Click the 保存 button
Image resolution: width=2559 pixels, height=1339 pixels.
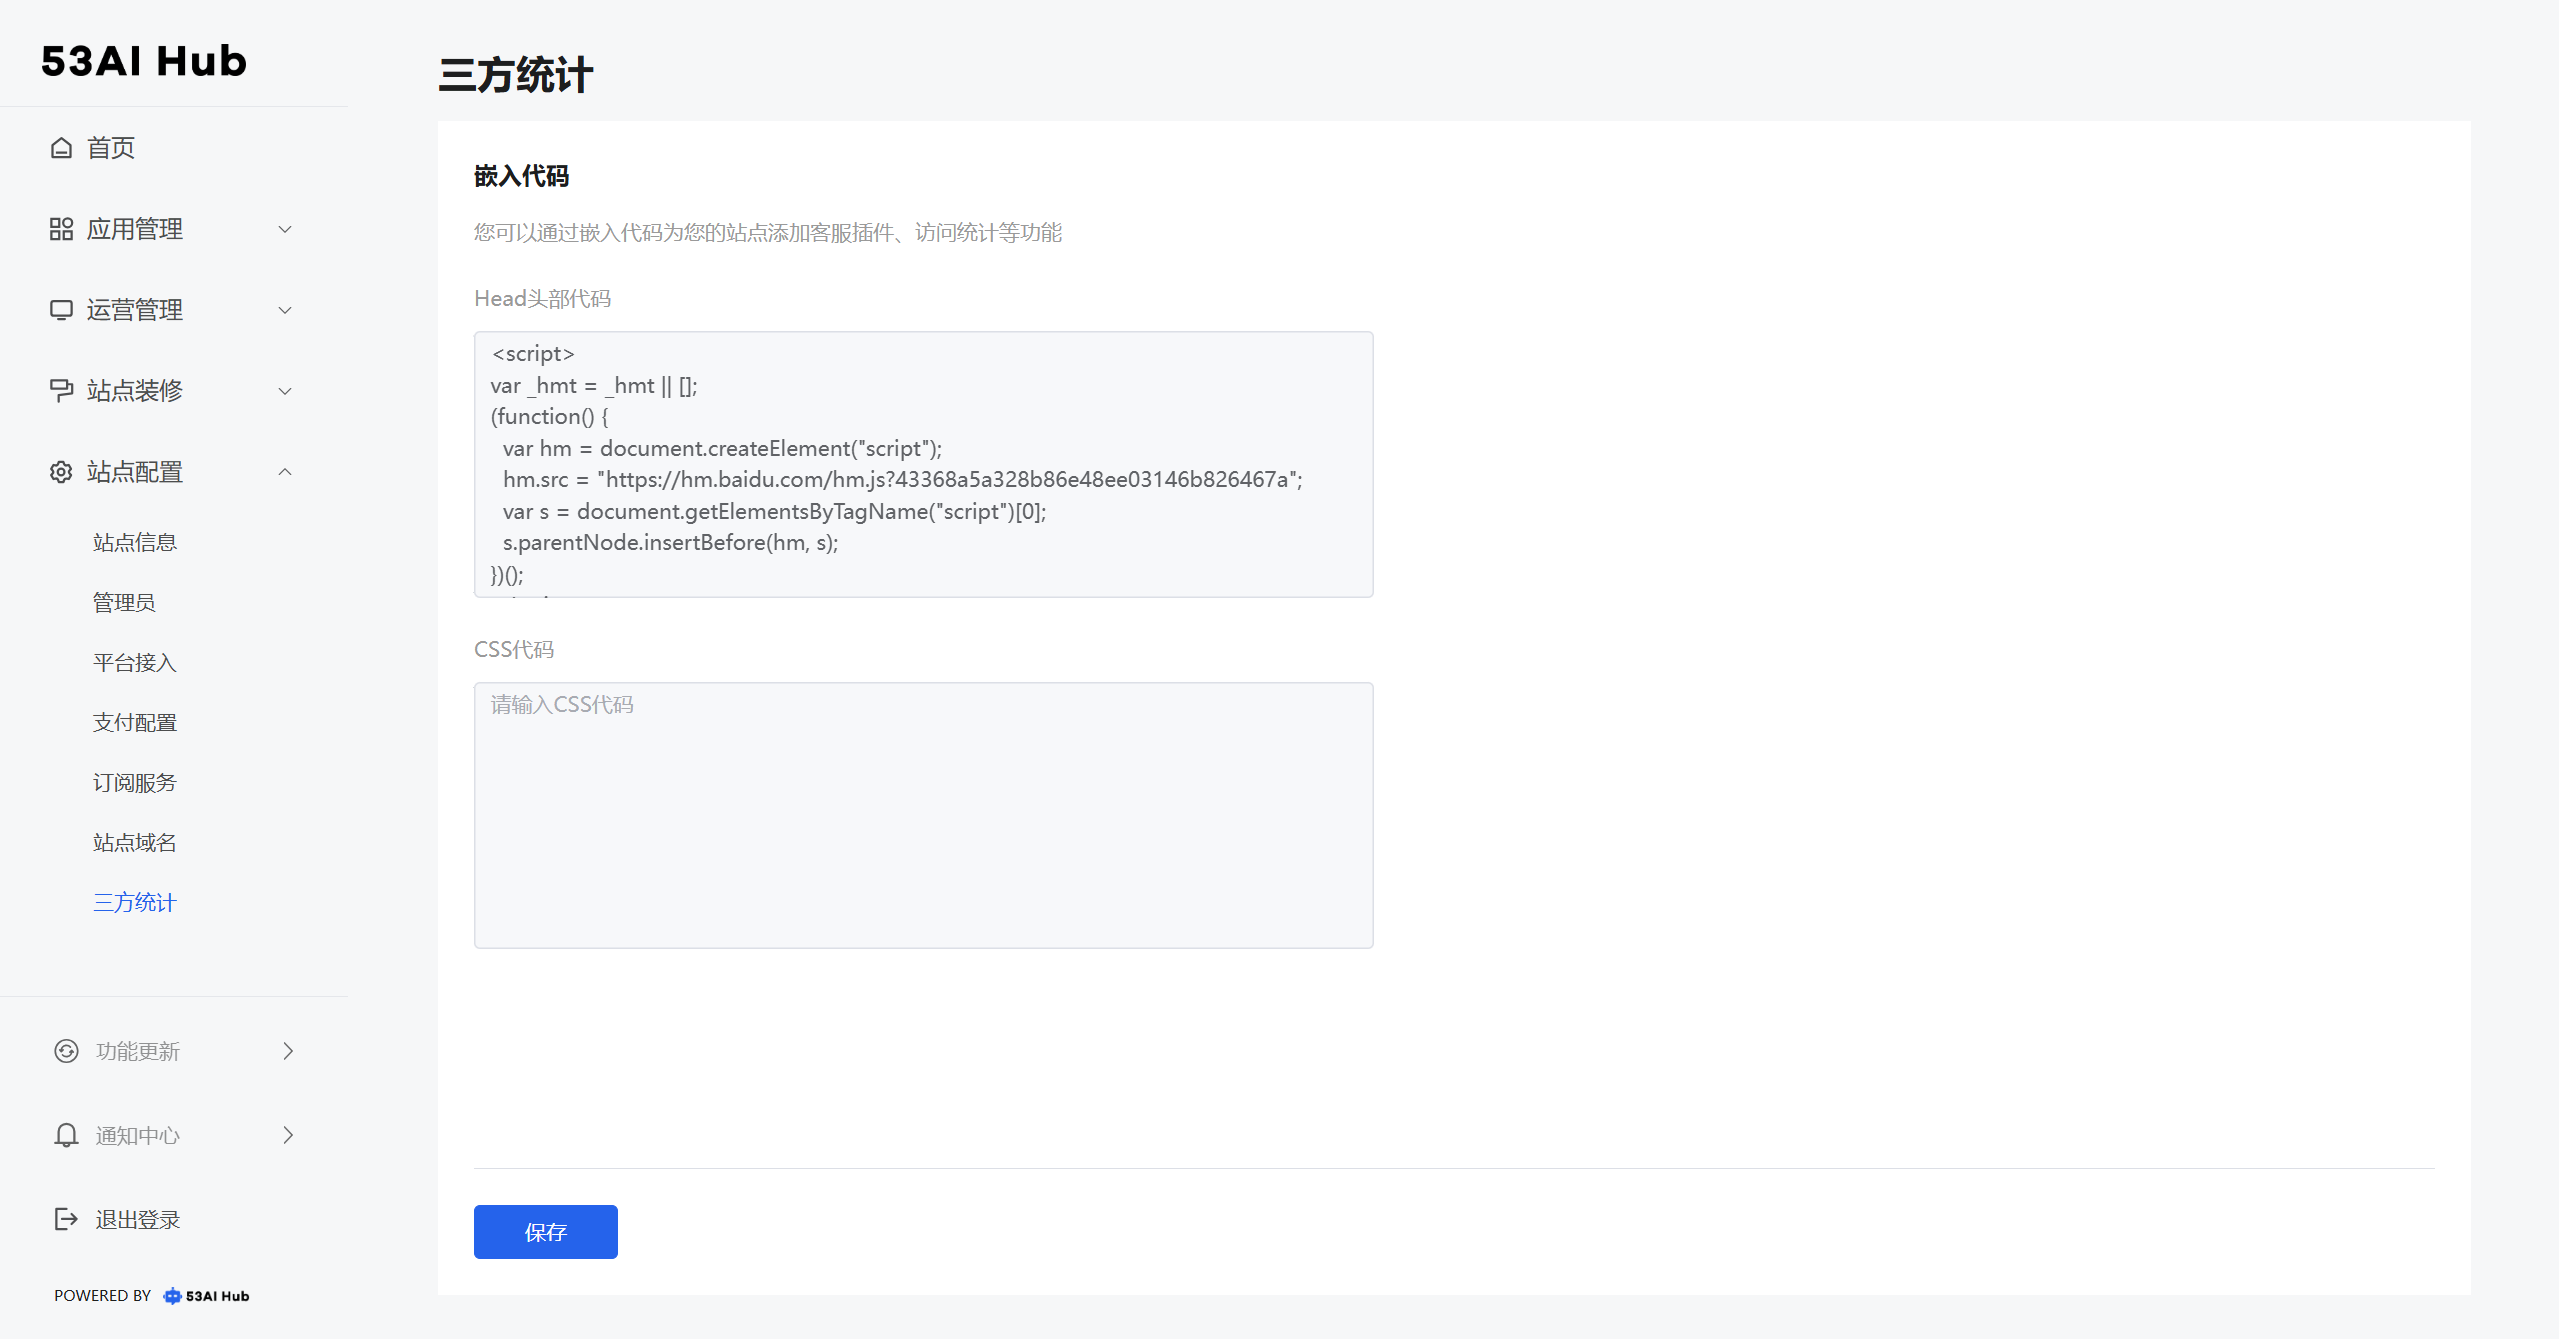click(x=546, y=1232)
